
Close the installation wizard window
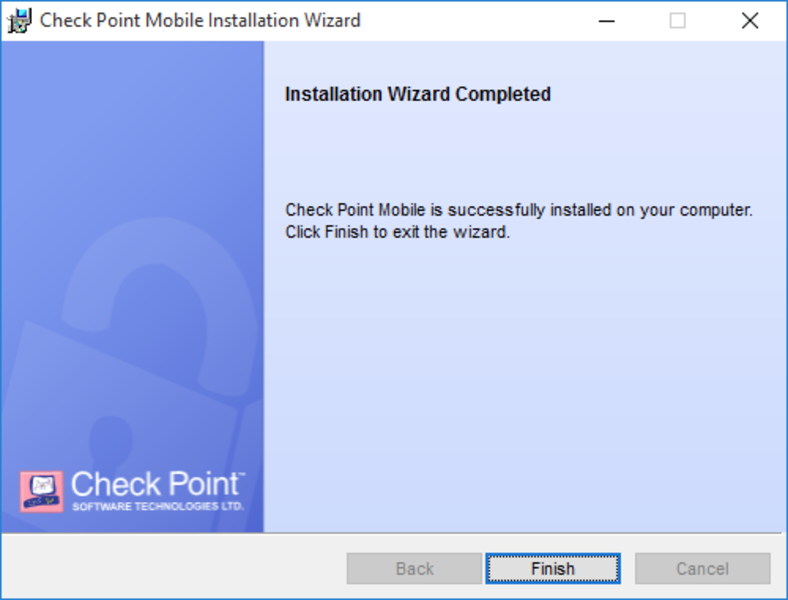pyautogui.click(x=750, y=21)
